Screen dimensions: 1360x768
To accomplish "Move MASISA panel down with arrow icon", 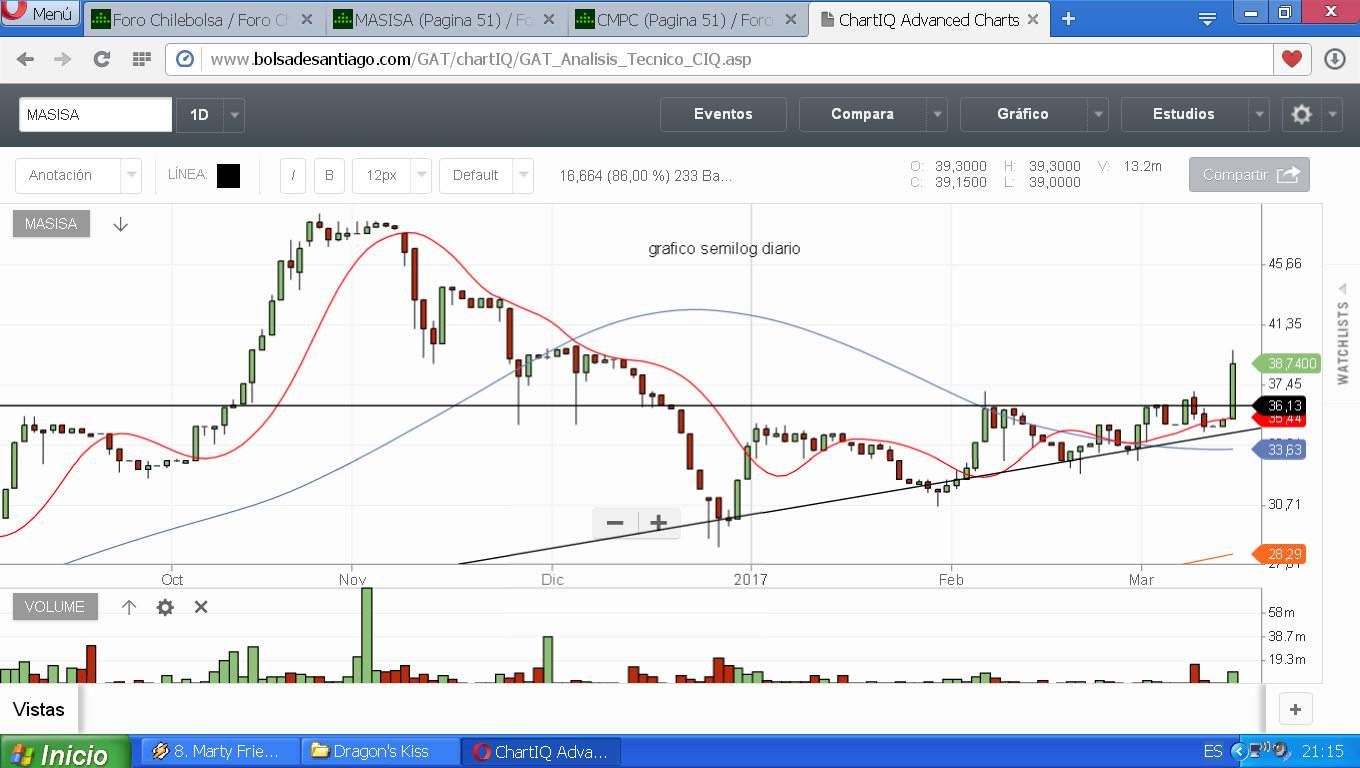I will click(121, 224).
